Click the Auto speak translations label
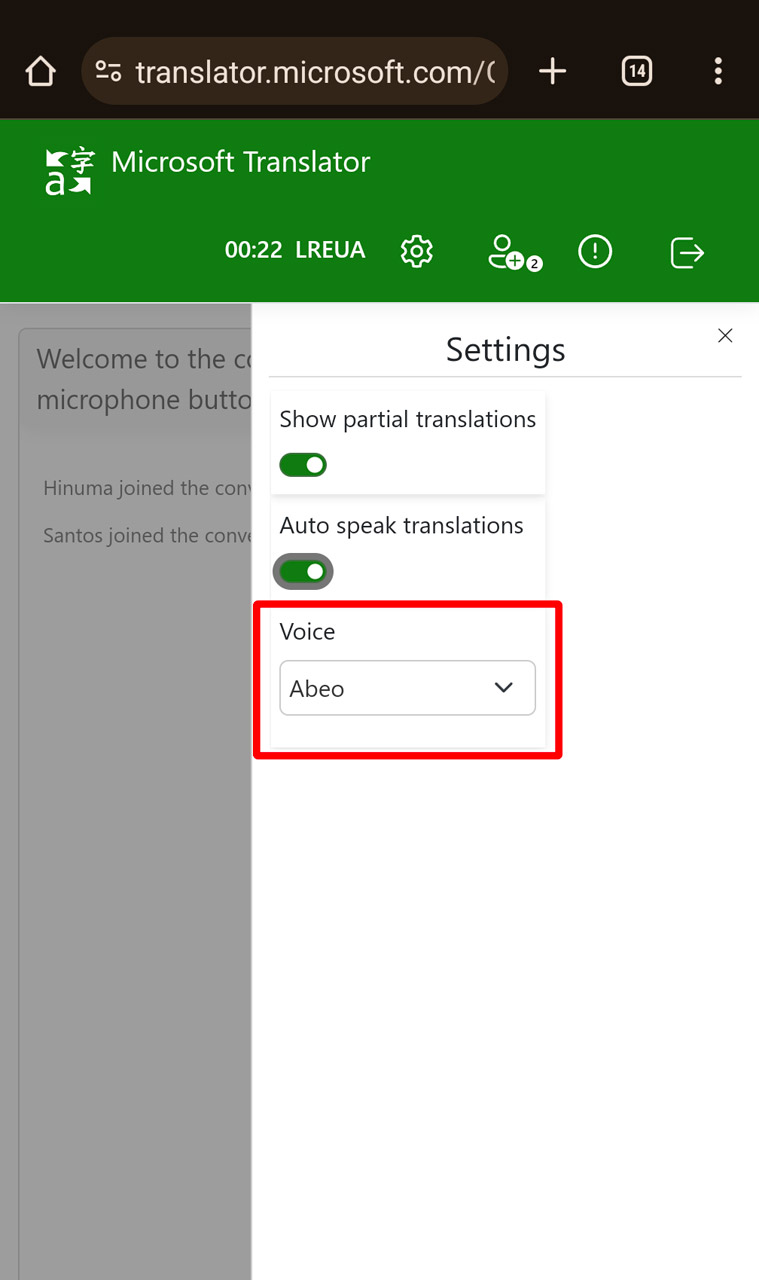759x1280 pixels. [x=402, y=525]
